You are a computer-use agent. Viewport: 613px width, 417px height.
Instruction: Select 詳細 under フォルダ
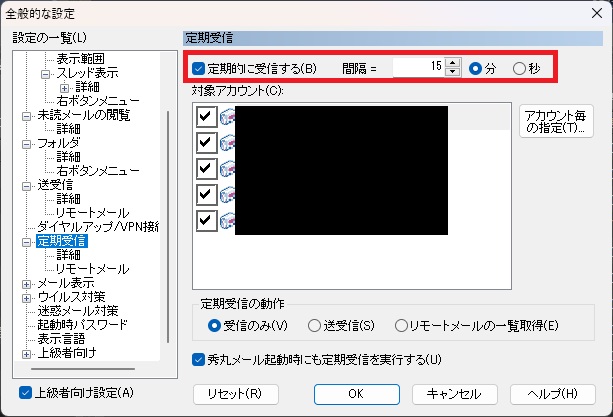tap(68, 157)
